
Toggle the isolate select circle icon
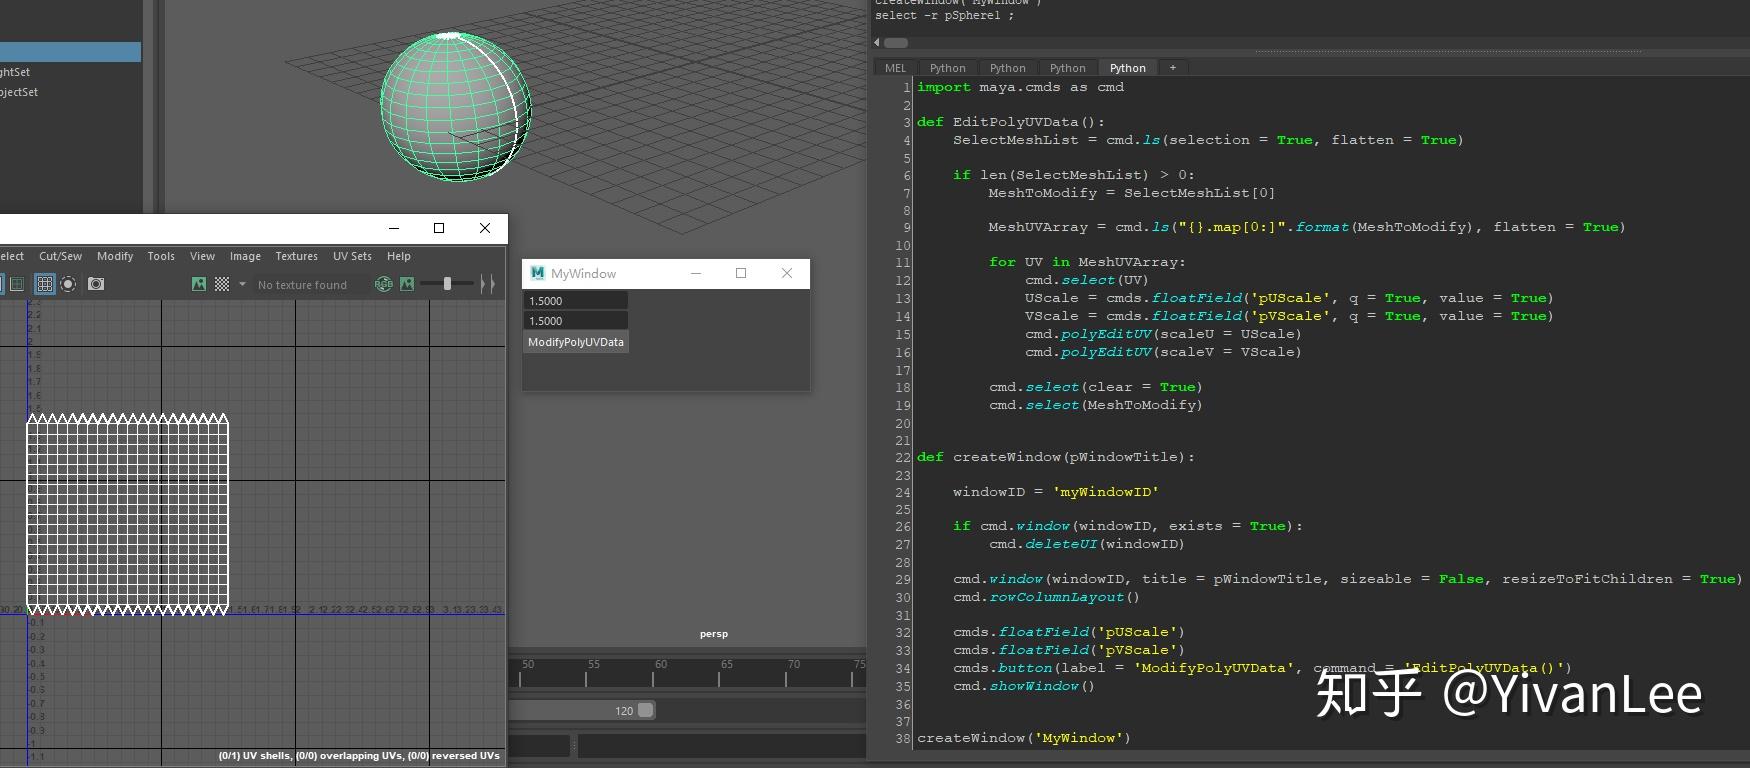68,284
